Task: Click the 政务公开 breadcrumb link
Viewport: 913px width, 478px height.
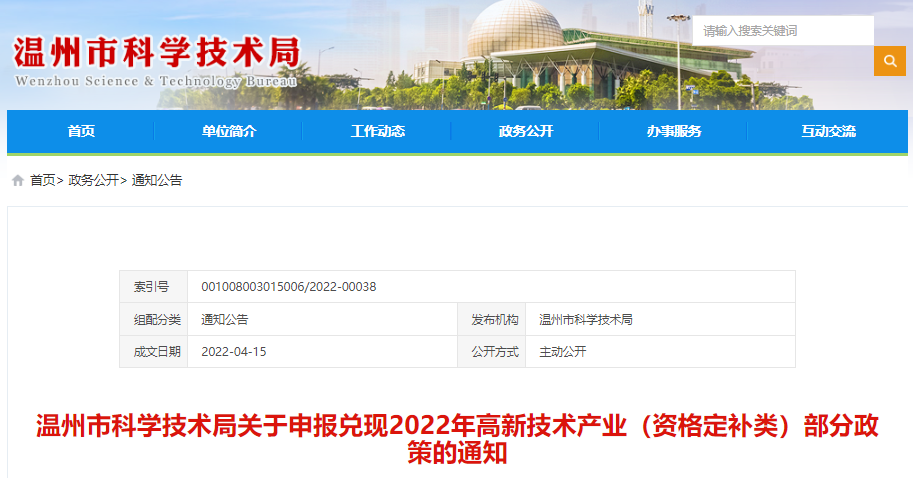Action: click(x=93, y=181)
